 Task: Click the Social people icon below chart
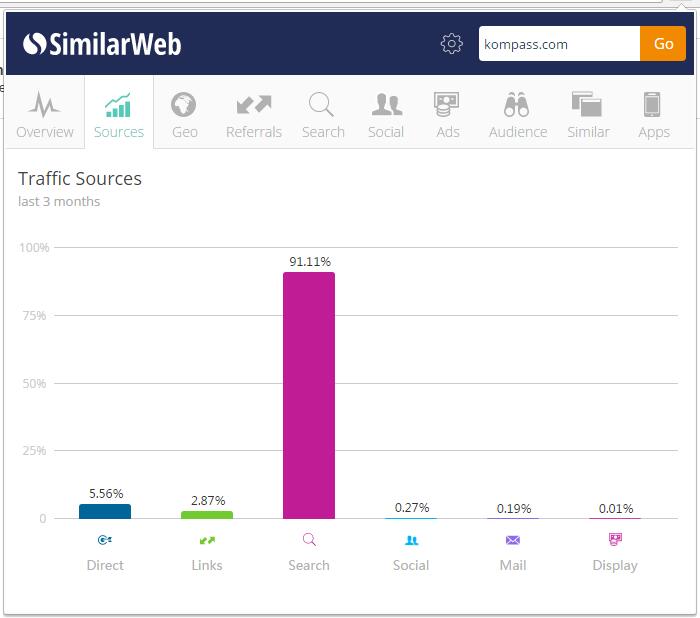[x=411, y=540]
